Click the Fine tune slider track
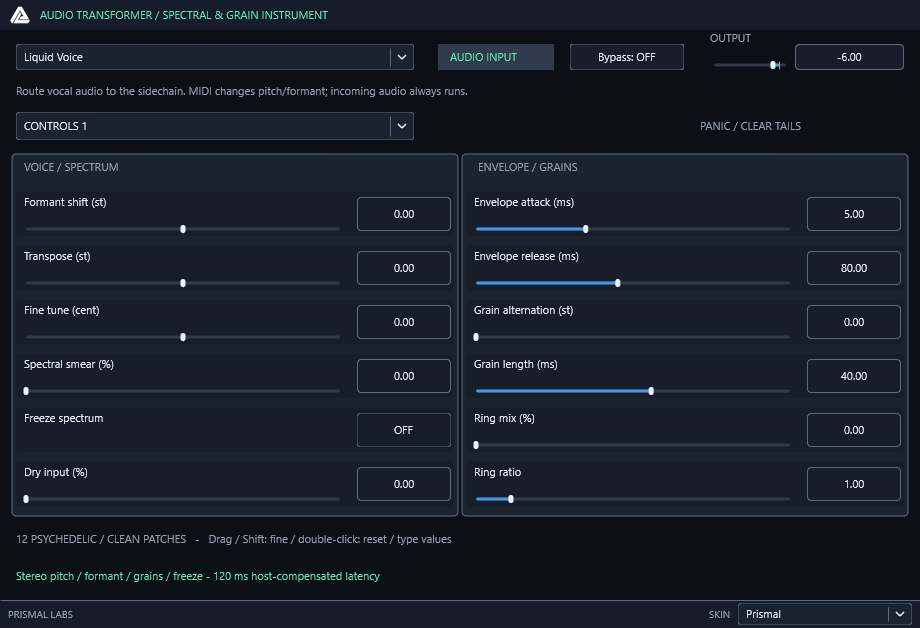Screen dimensions: 920x628 [x=183, y=337]
